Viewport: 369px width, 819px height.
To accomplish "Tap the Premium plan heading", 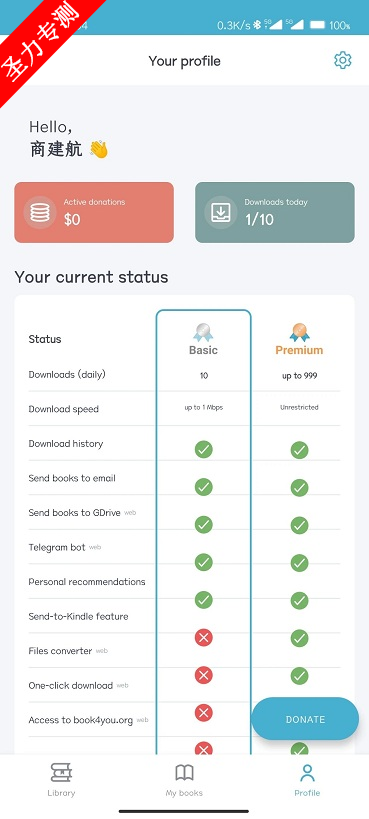I will pos(299,350).
